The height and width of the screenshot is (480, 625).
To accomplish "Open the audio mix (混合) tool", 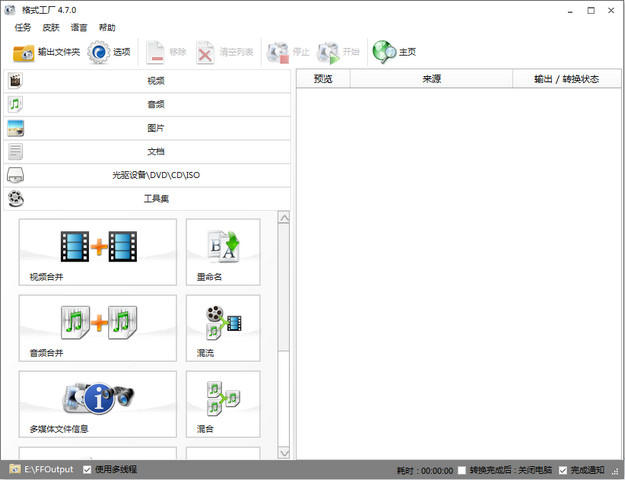I will [223, 404].
